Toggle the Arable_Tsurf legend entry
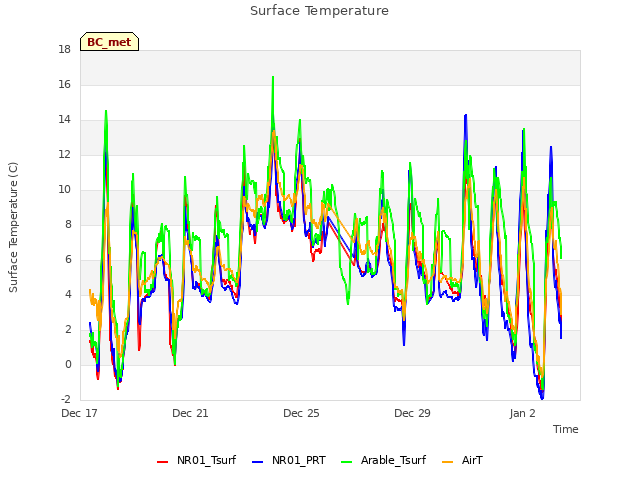This screenshot has width=640, height=480. tap(383, 460)
